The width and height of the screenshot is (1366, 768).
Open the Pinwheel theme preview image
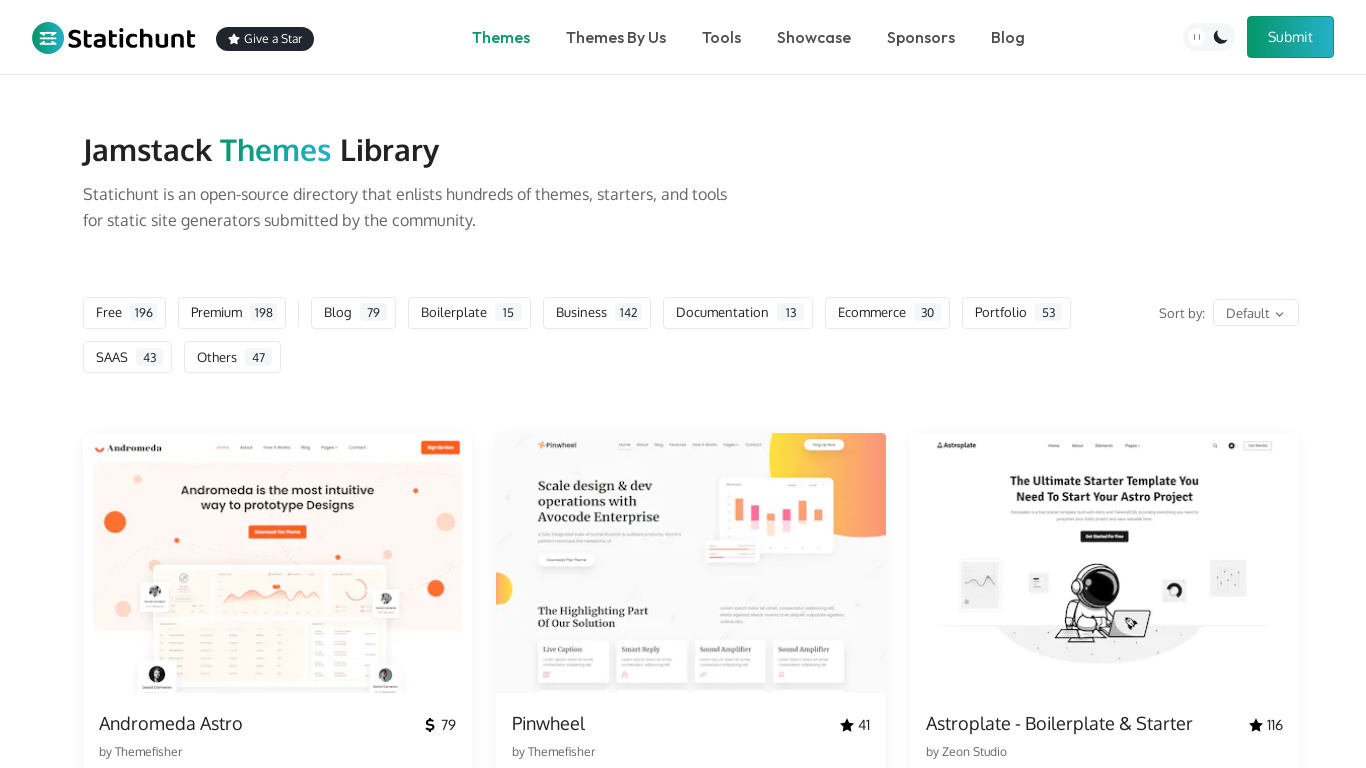691,563
